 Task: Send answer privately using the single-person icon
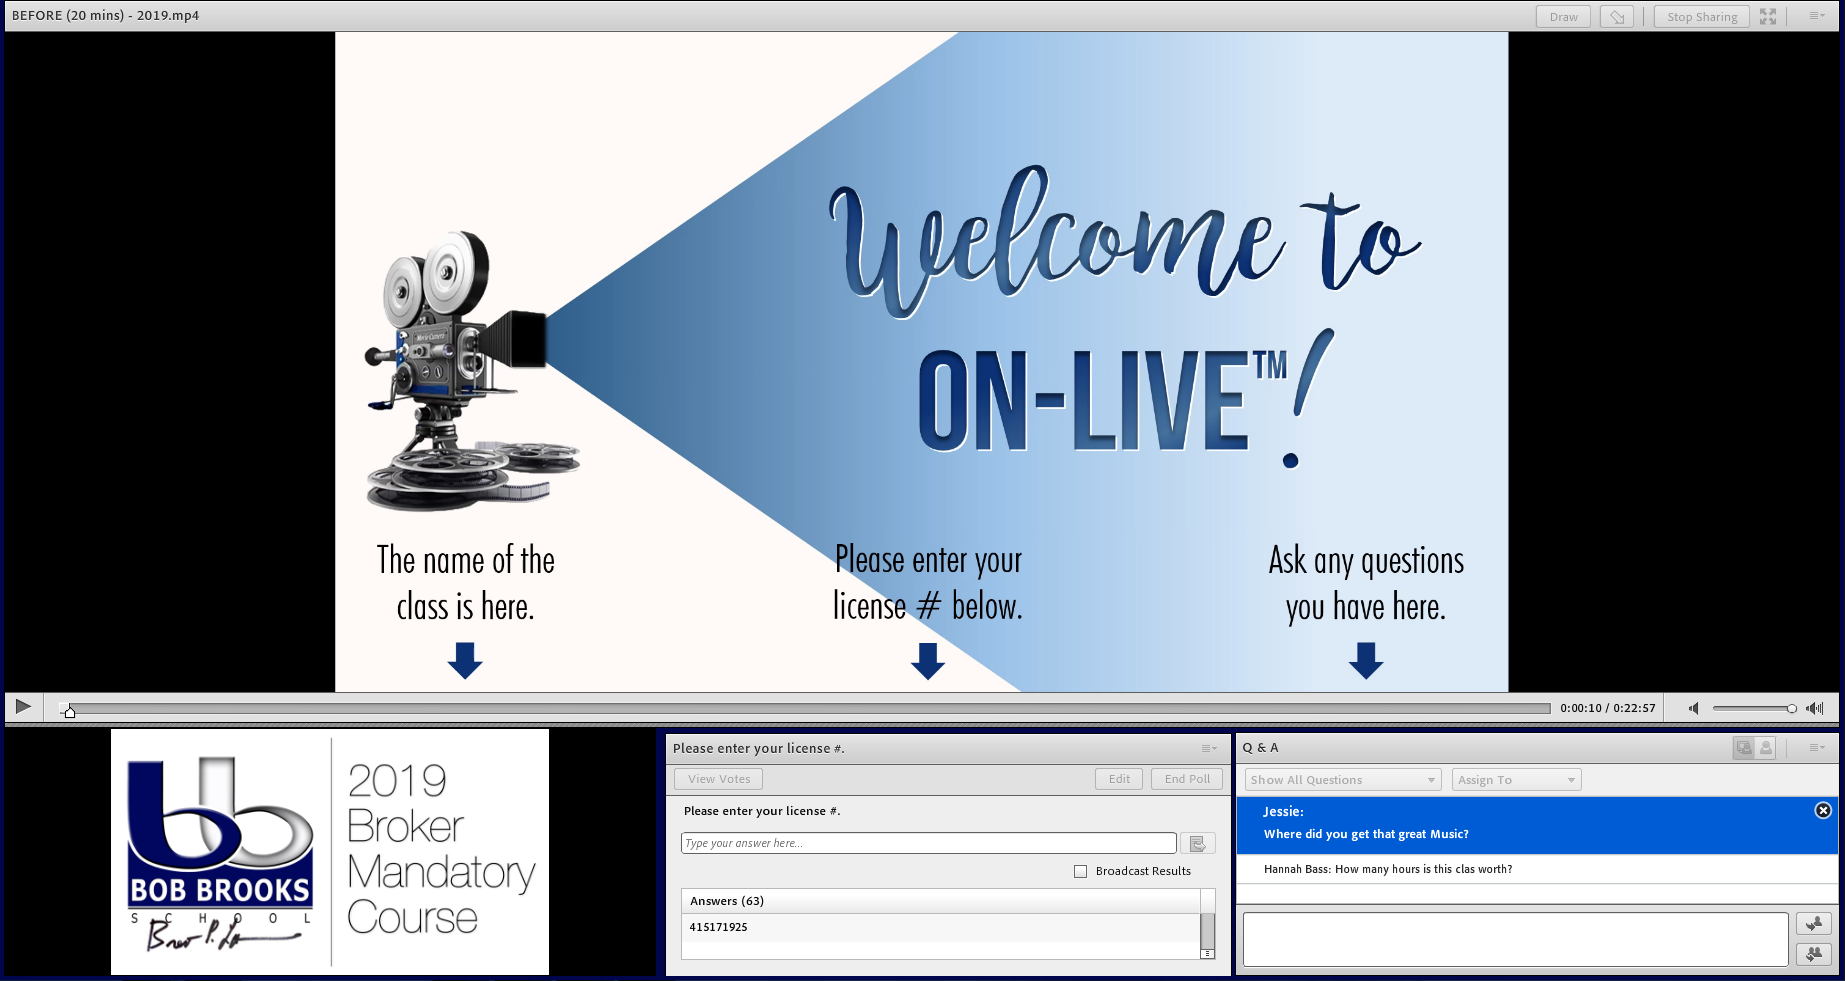click(1813, 924)
